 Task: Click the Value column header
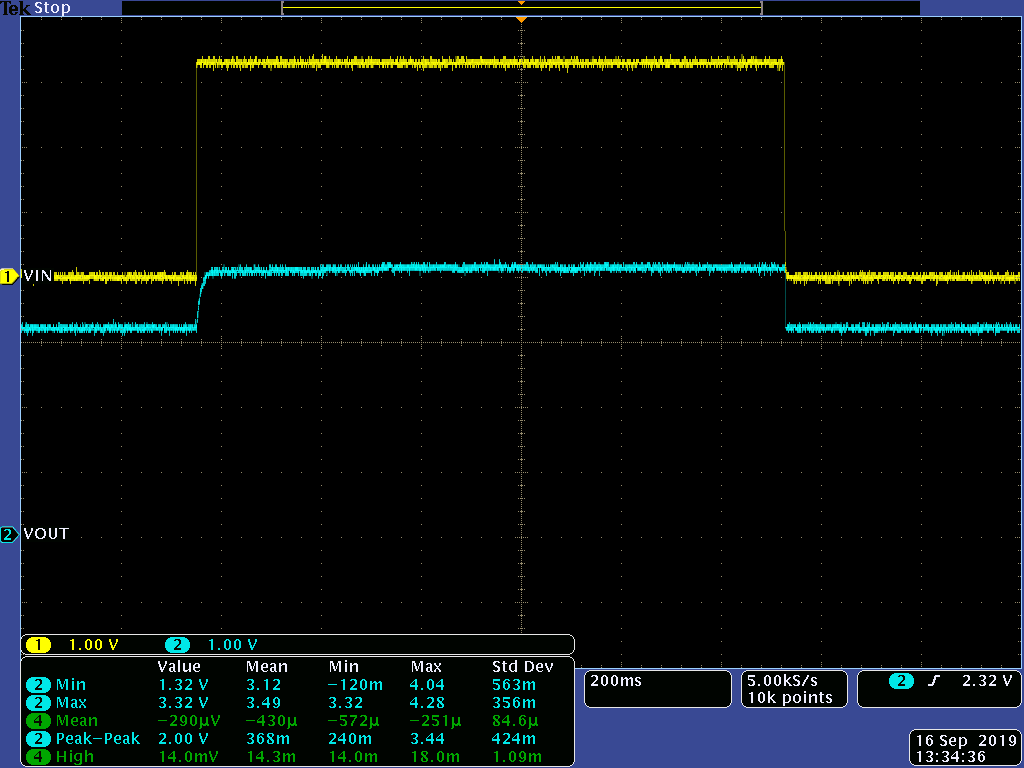179,667
